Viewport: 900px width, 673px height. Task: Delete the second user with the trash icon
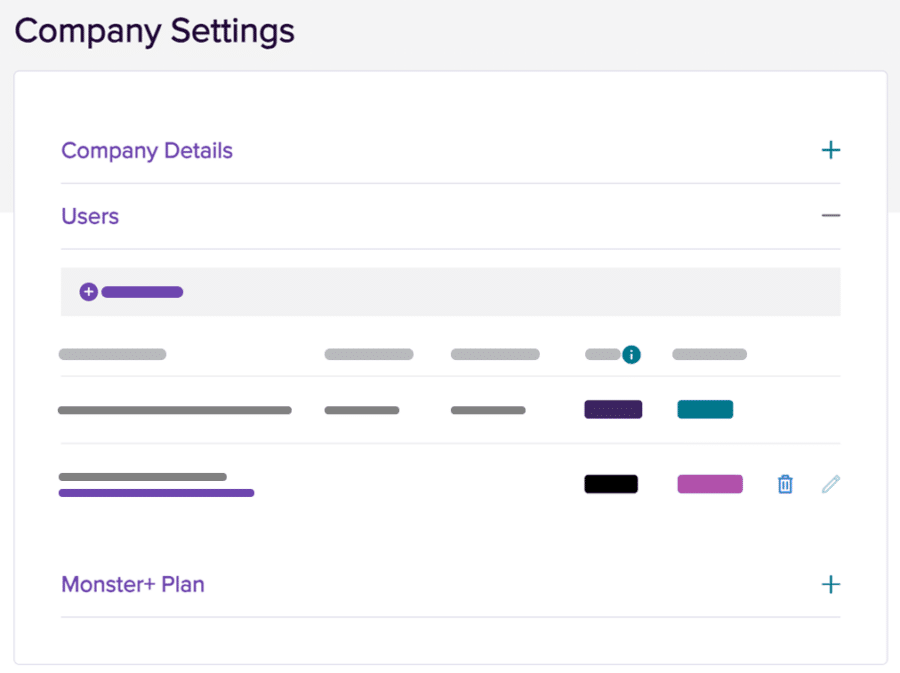click(785, 484)
